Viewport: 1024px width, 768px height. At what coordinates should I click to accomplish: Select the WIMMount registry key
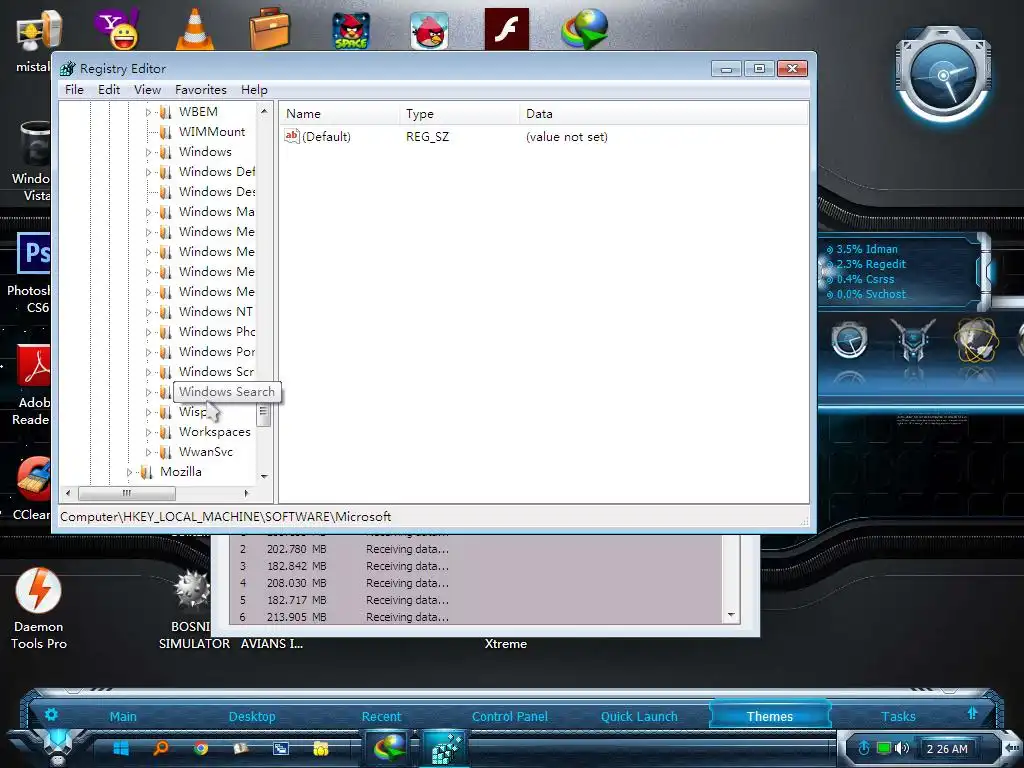[x=212, y=132]
